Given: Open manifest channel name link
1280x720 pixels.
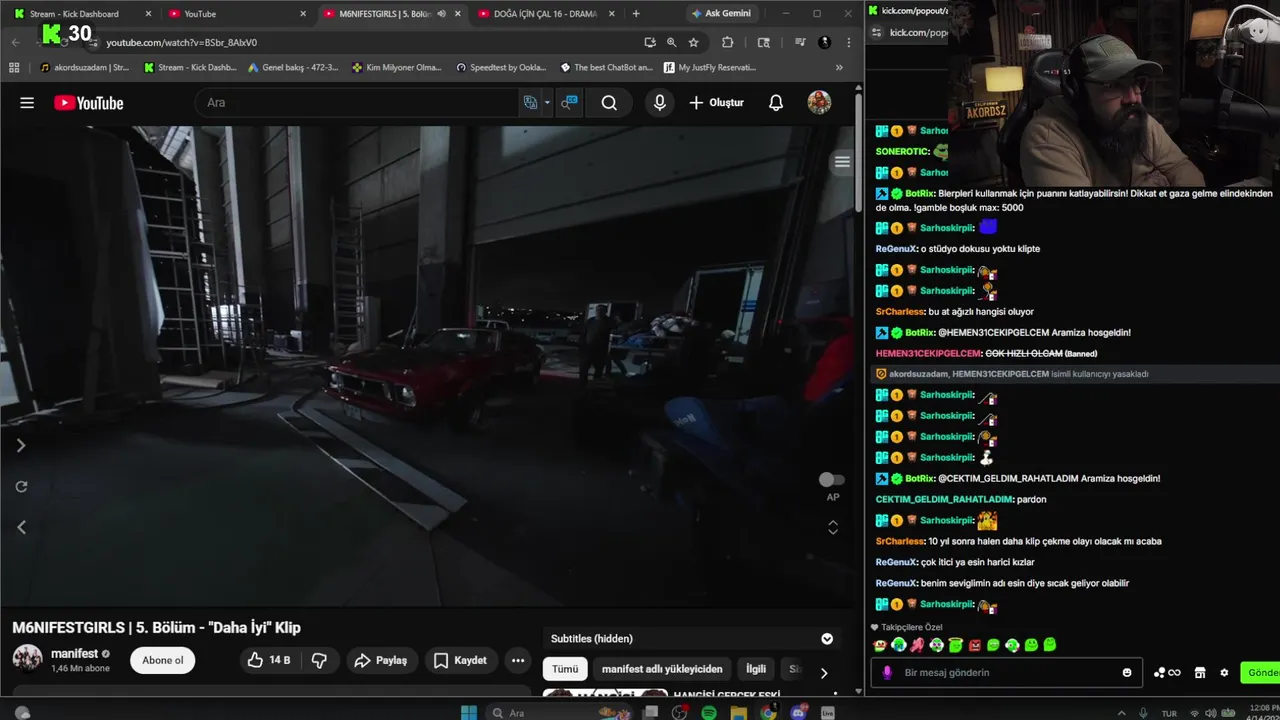Looking at the screenshot, I should (x=75, y=654).
